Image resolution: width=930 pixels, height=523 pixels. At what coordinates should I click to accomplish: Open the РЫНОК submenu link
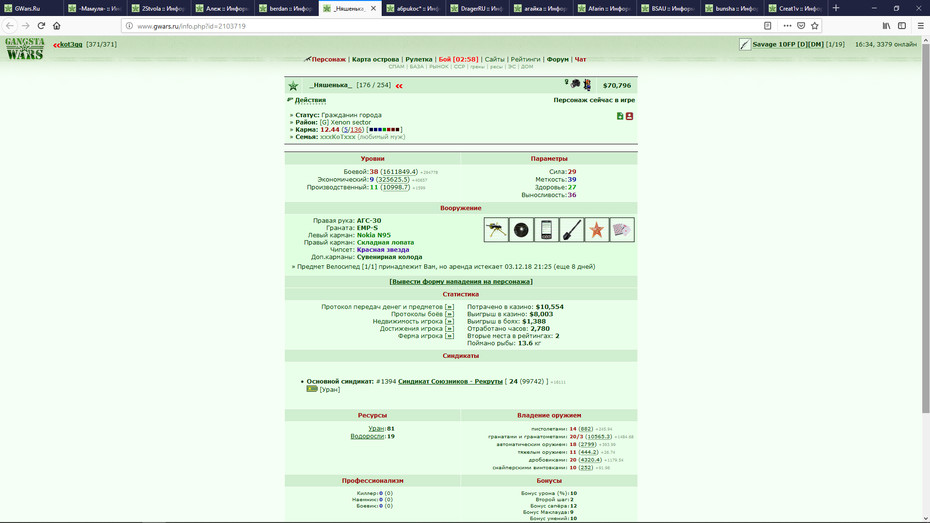pyautogui.click(x=439, y=67)
